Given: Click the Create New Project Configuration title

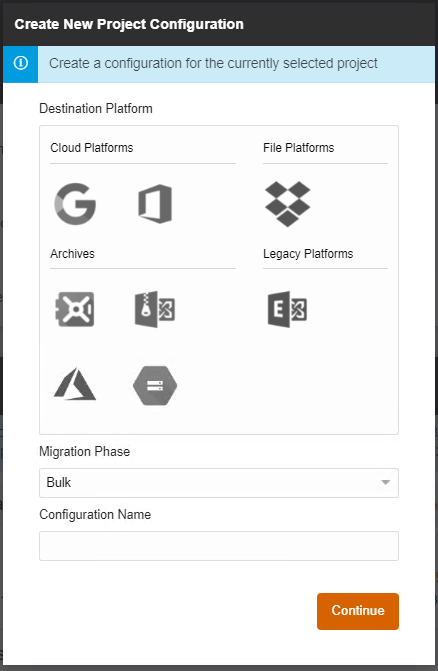Looking at the screenshot, I should click(x=129, y=24).
